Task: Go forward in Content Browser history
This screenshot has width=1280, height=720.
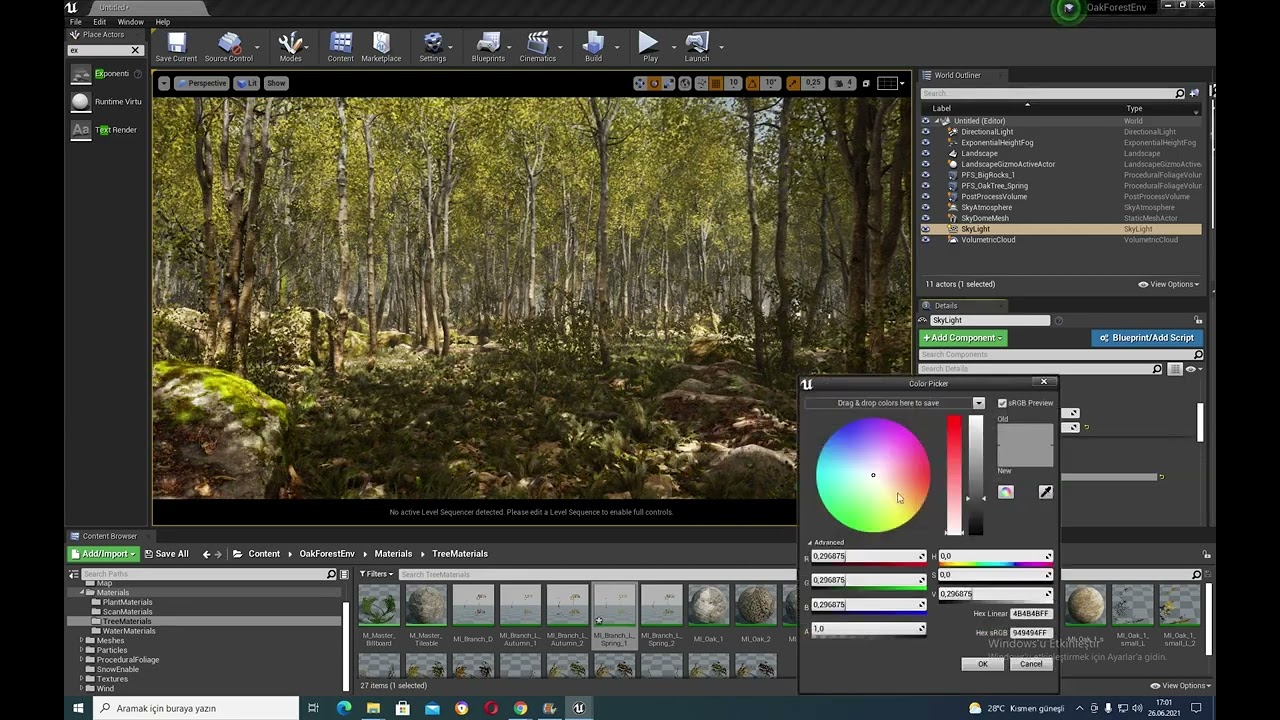Action: (219, 554)
